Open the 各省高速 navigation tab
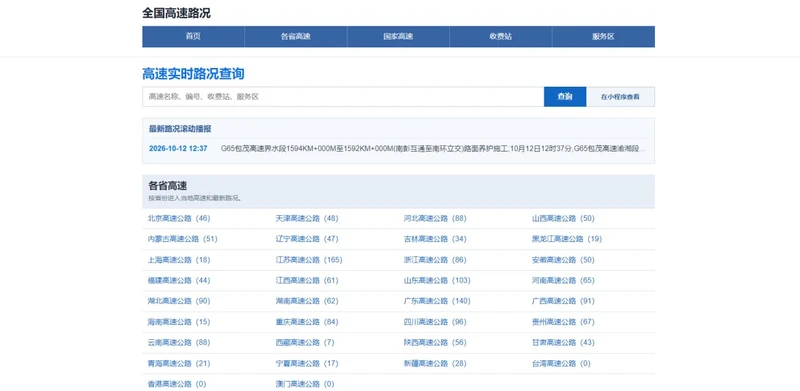This screenshot has height=391, width=800. [x=296, y=37]
